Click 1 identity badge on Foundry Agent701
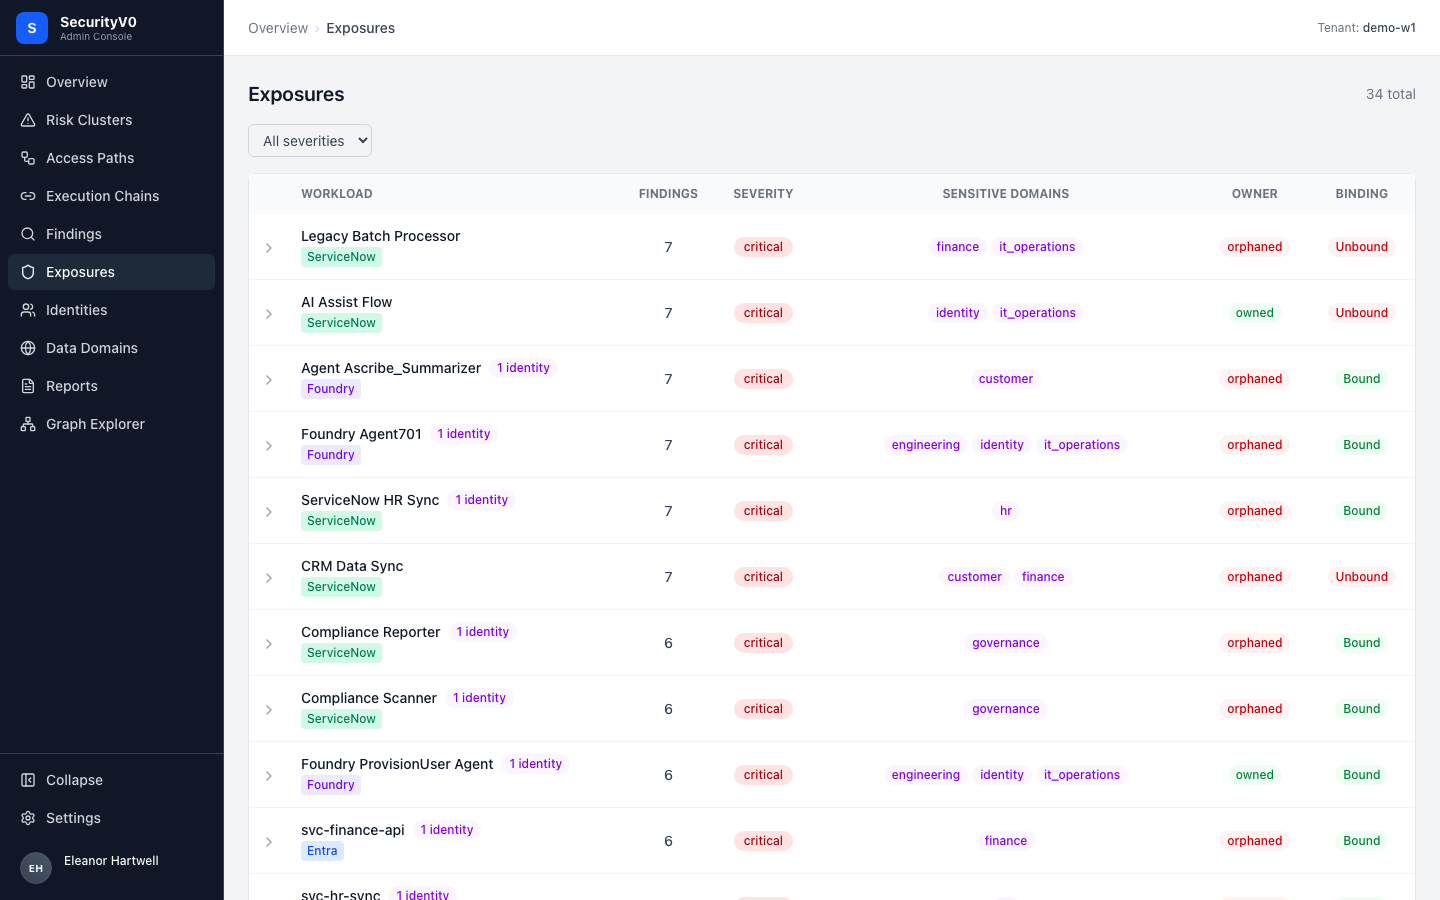This screenshot has height=900, width=1440. tap(464, 434)
